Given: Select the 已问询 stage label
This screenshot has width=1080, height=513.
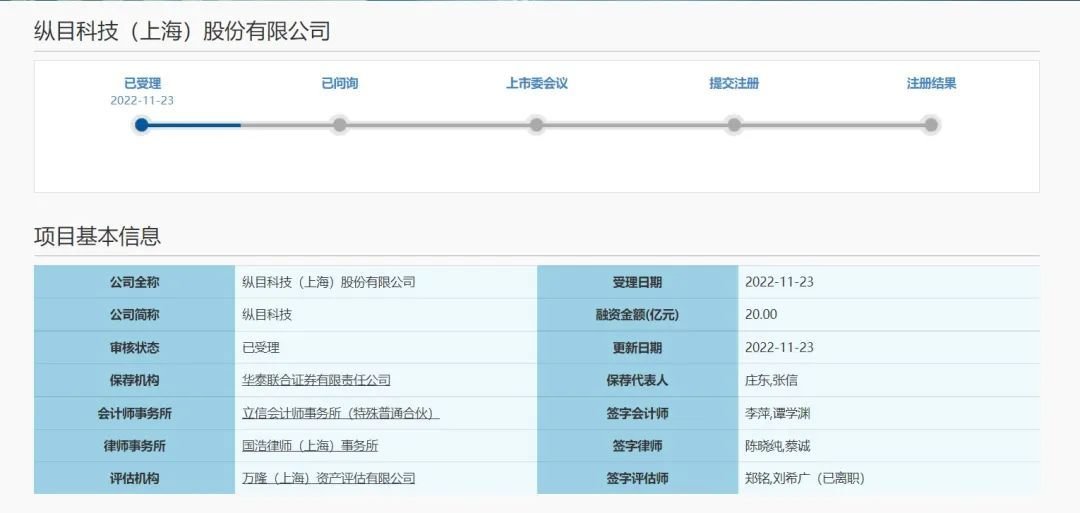Looking at the screenshot, I should 340,83.
